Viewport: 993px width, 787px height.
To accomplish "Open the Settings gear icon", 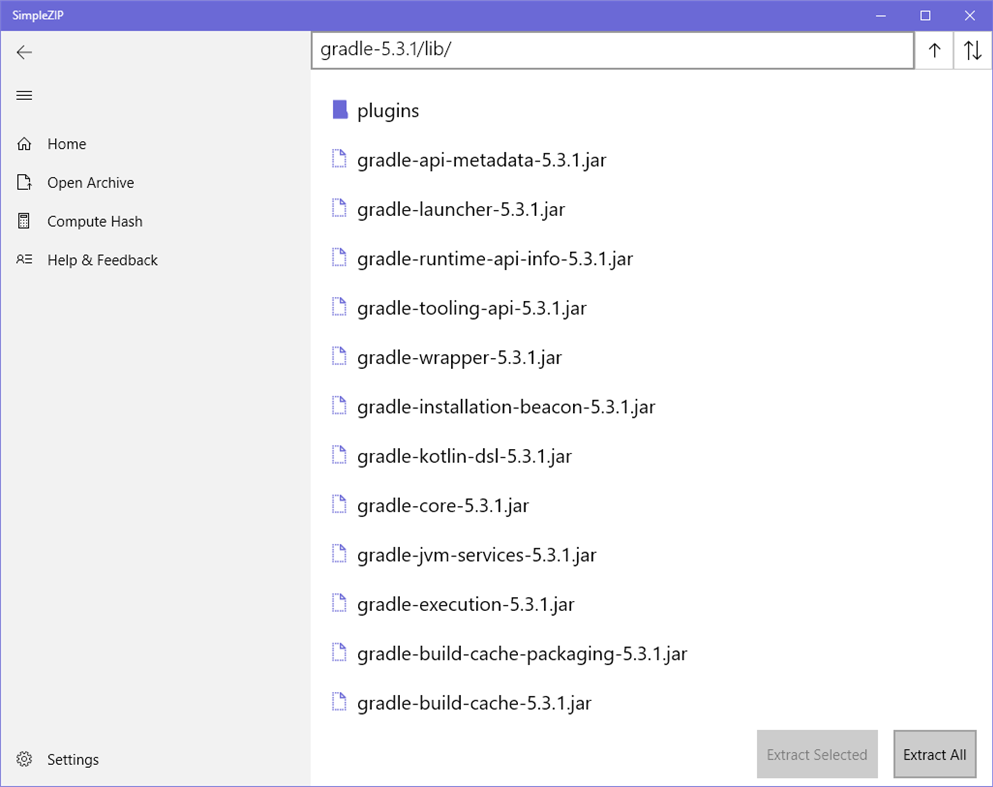I will 24,759.
